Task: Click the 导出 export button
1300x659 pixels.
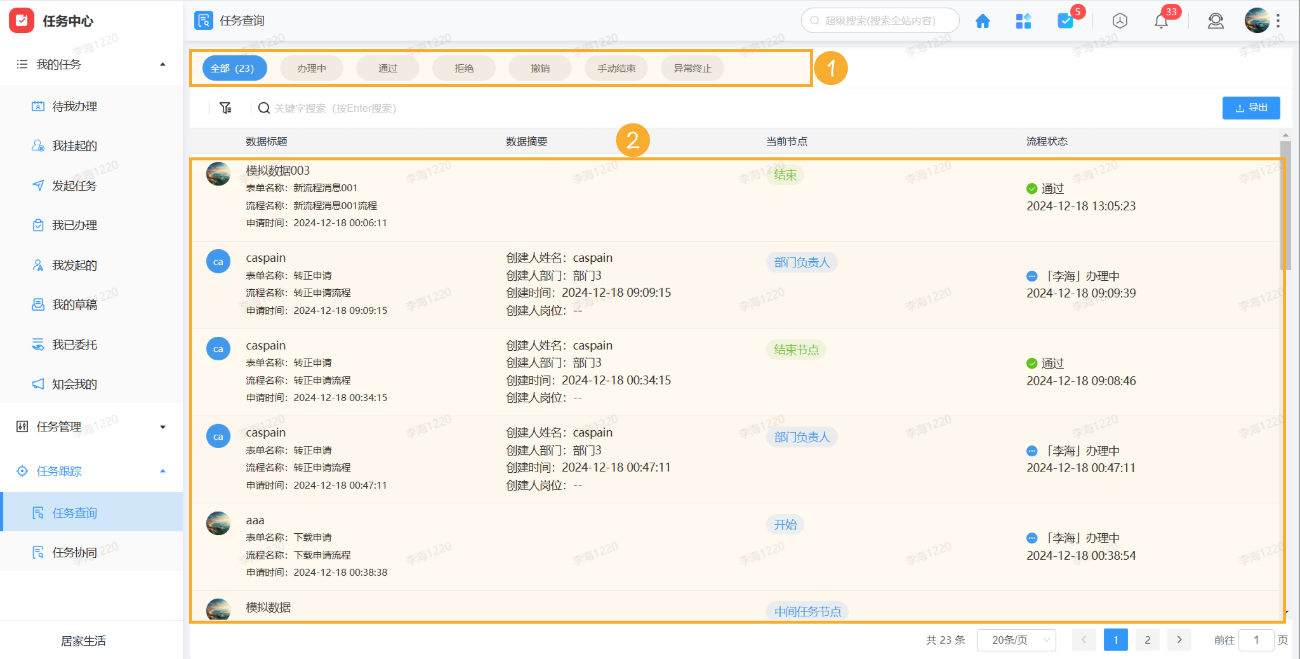Action: click(1251, 107)
